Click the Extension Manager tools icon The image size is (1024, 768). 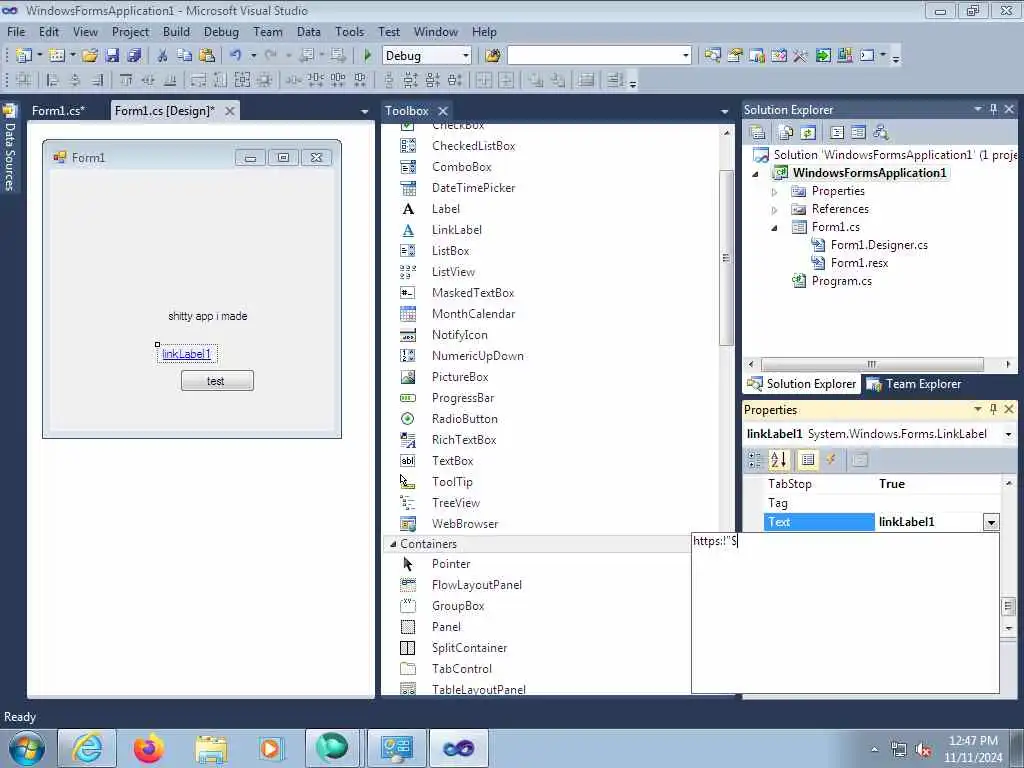pyautogui.click(x=801, y=56)
